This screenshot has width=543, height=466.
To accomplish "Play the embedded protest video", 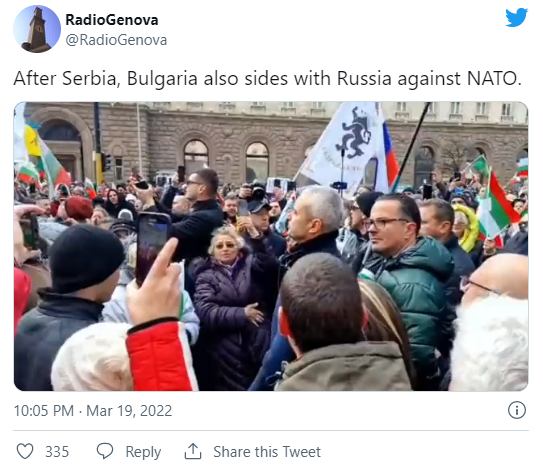I will pos(271,246).
